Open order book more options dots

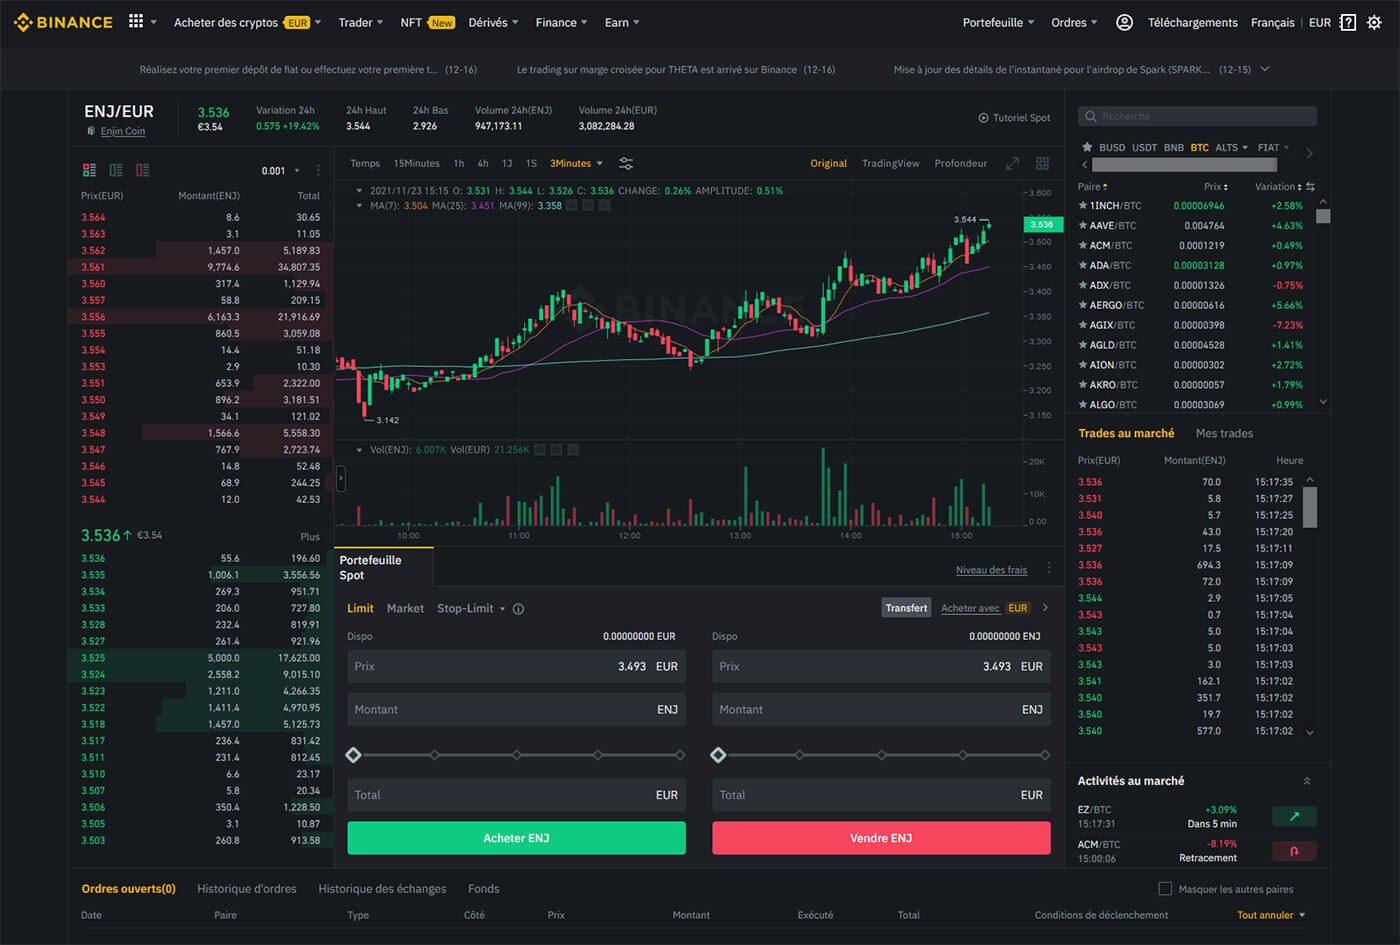[x=319, y=170]
